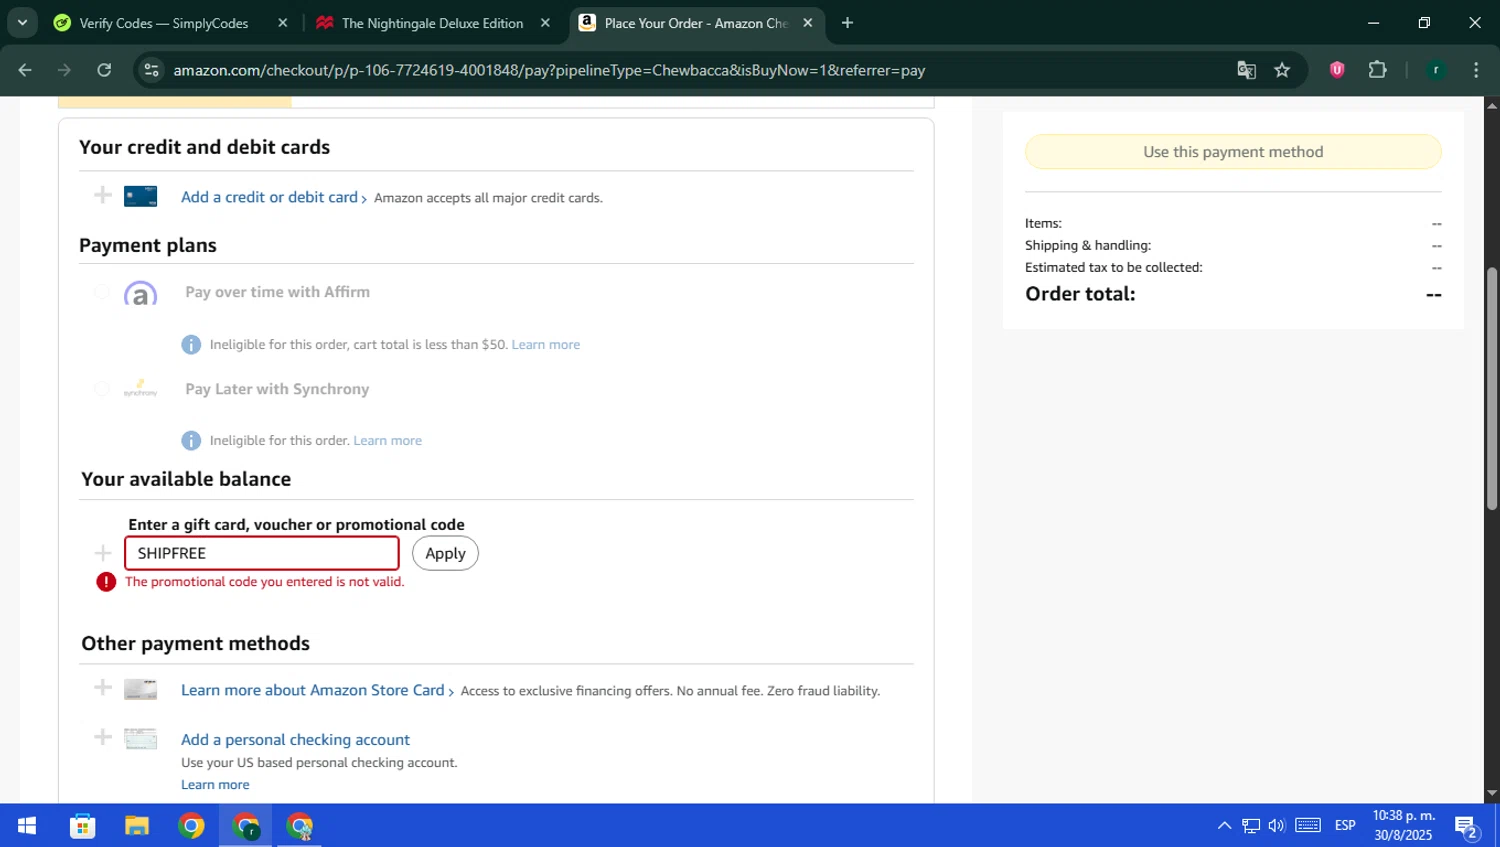
Task: Switch to The Nightingale Deluxe Edition tab
Action: click(x=432, y=23)
